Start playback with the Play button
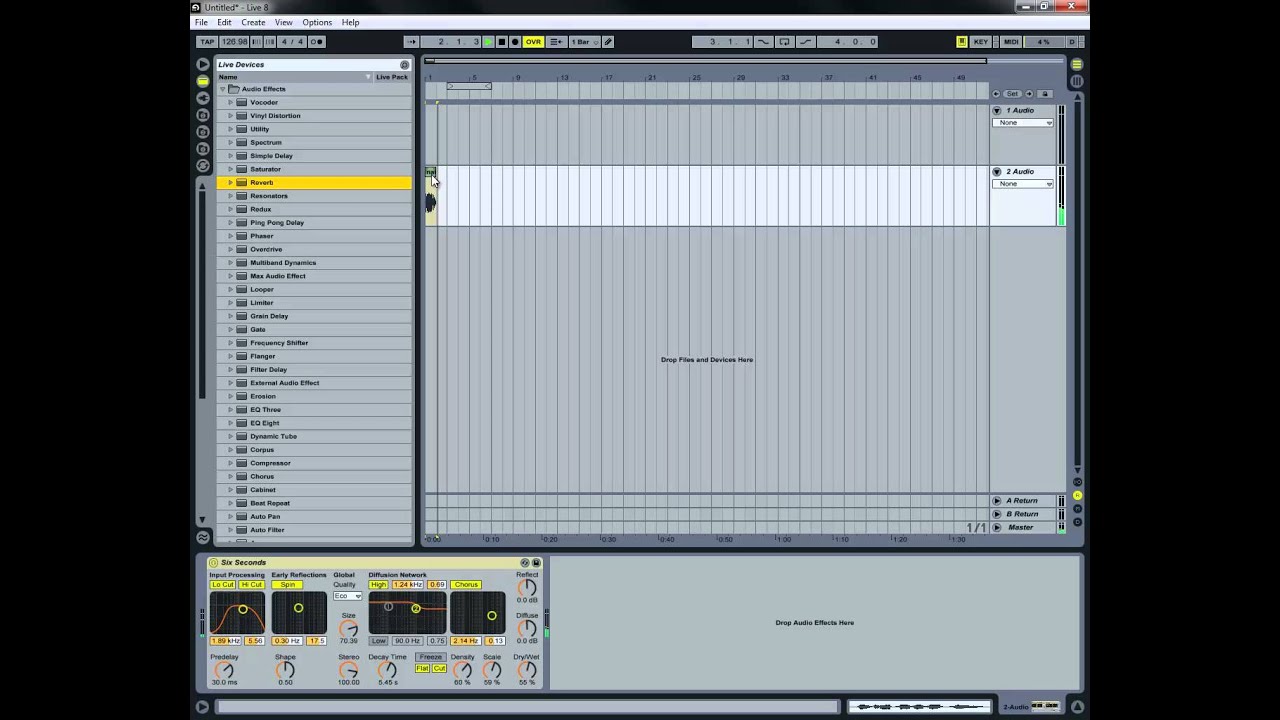Image resolution: width=1280 pixels, height=720 pixels. click(488, 42)
